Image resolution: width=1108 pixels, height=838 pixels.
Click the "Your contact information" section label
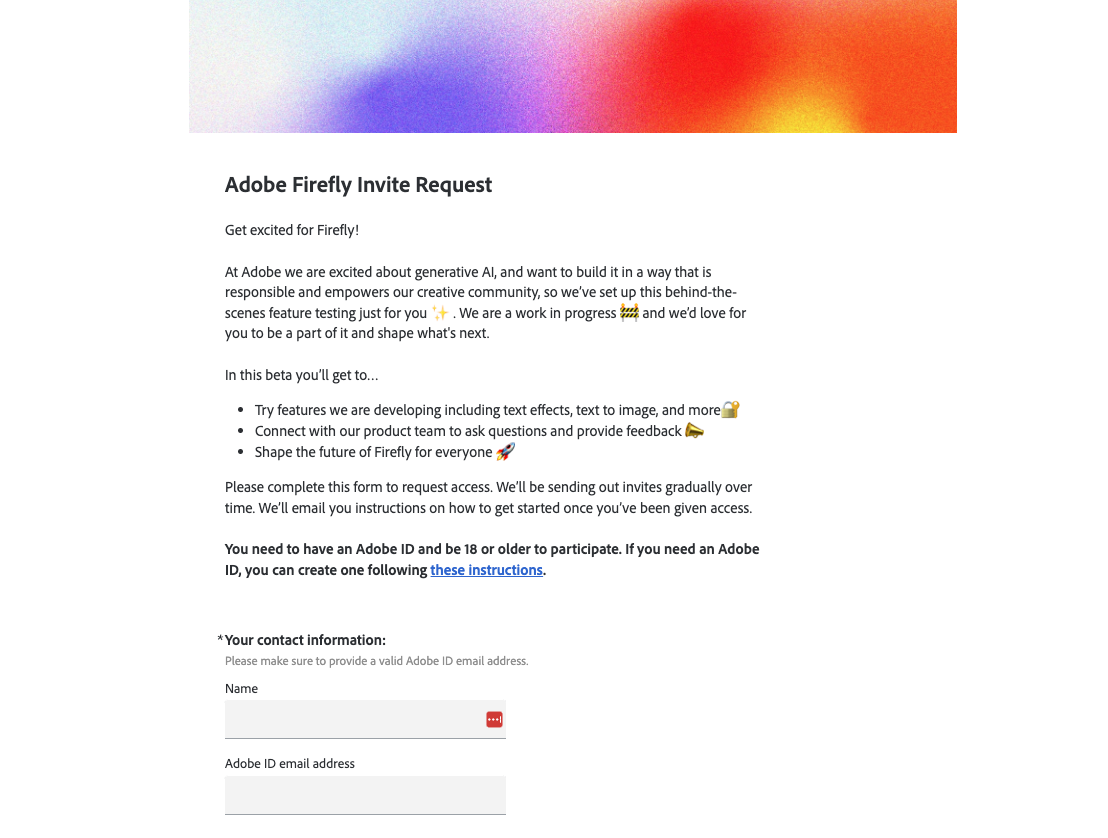(303, 640)
